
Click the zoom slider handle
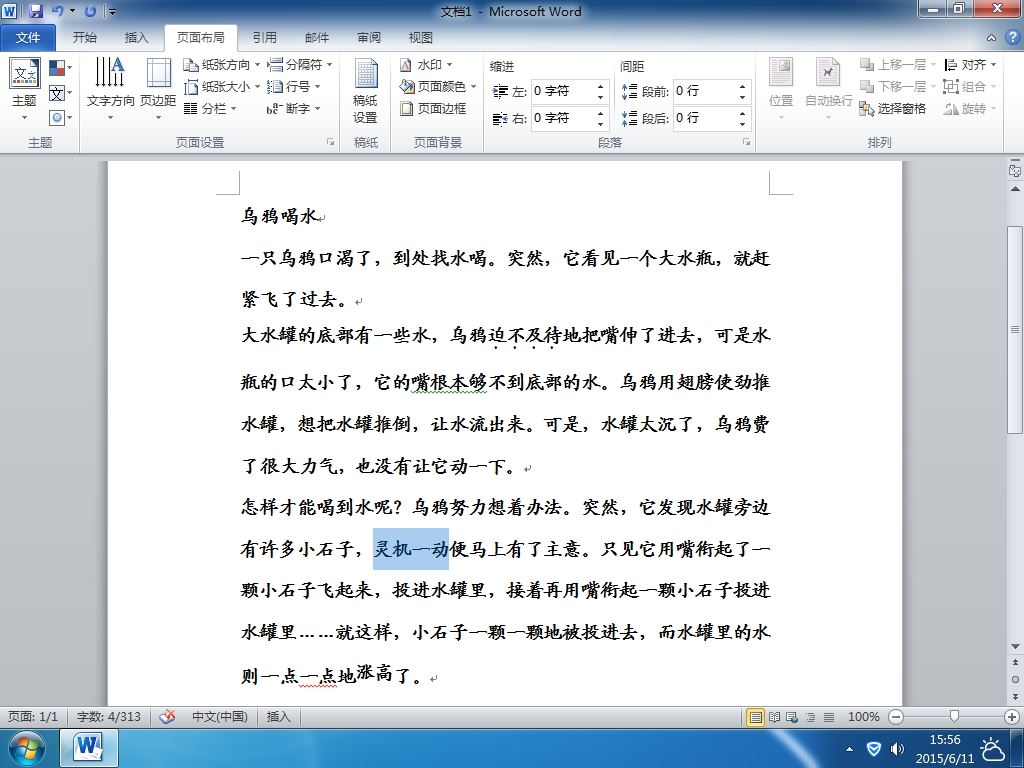tap(954, 717)
